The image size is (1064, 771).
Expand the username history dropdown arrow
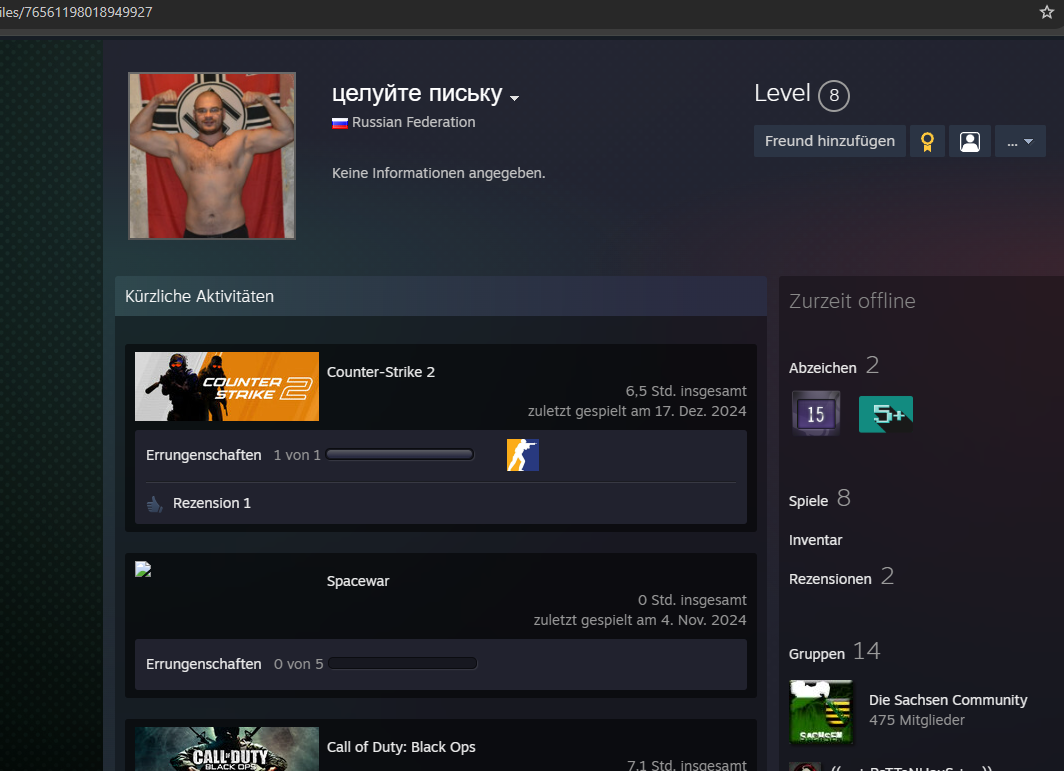coord(514,98)
